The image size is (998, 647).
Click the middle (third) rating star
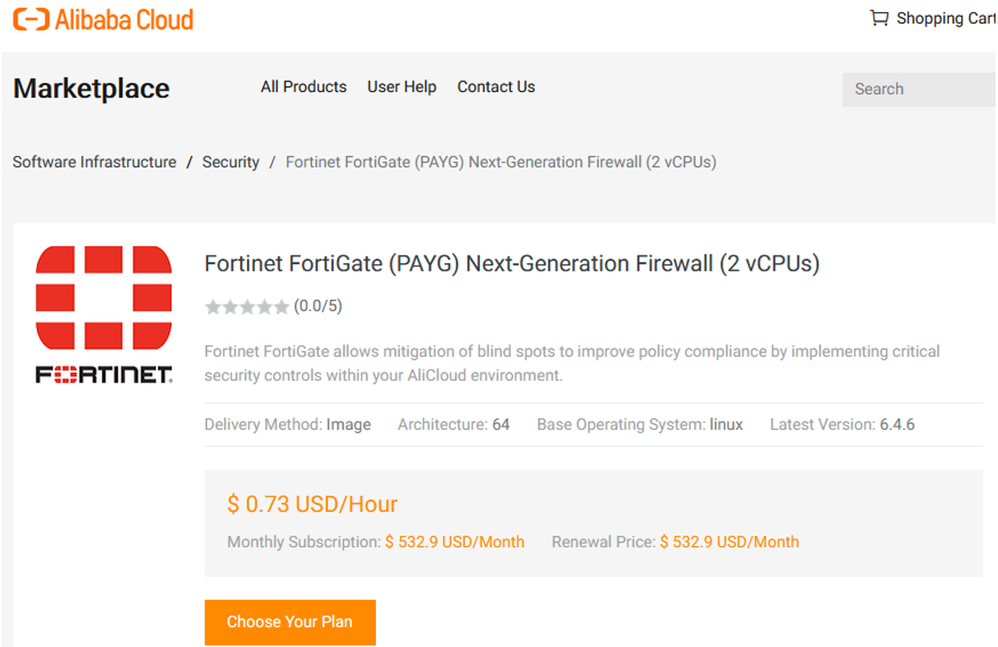pyautogui.click(x=247, y=307)
